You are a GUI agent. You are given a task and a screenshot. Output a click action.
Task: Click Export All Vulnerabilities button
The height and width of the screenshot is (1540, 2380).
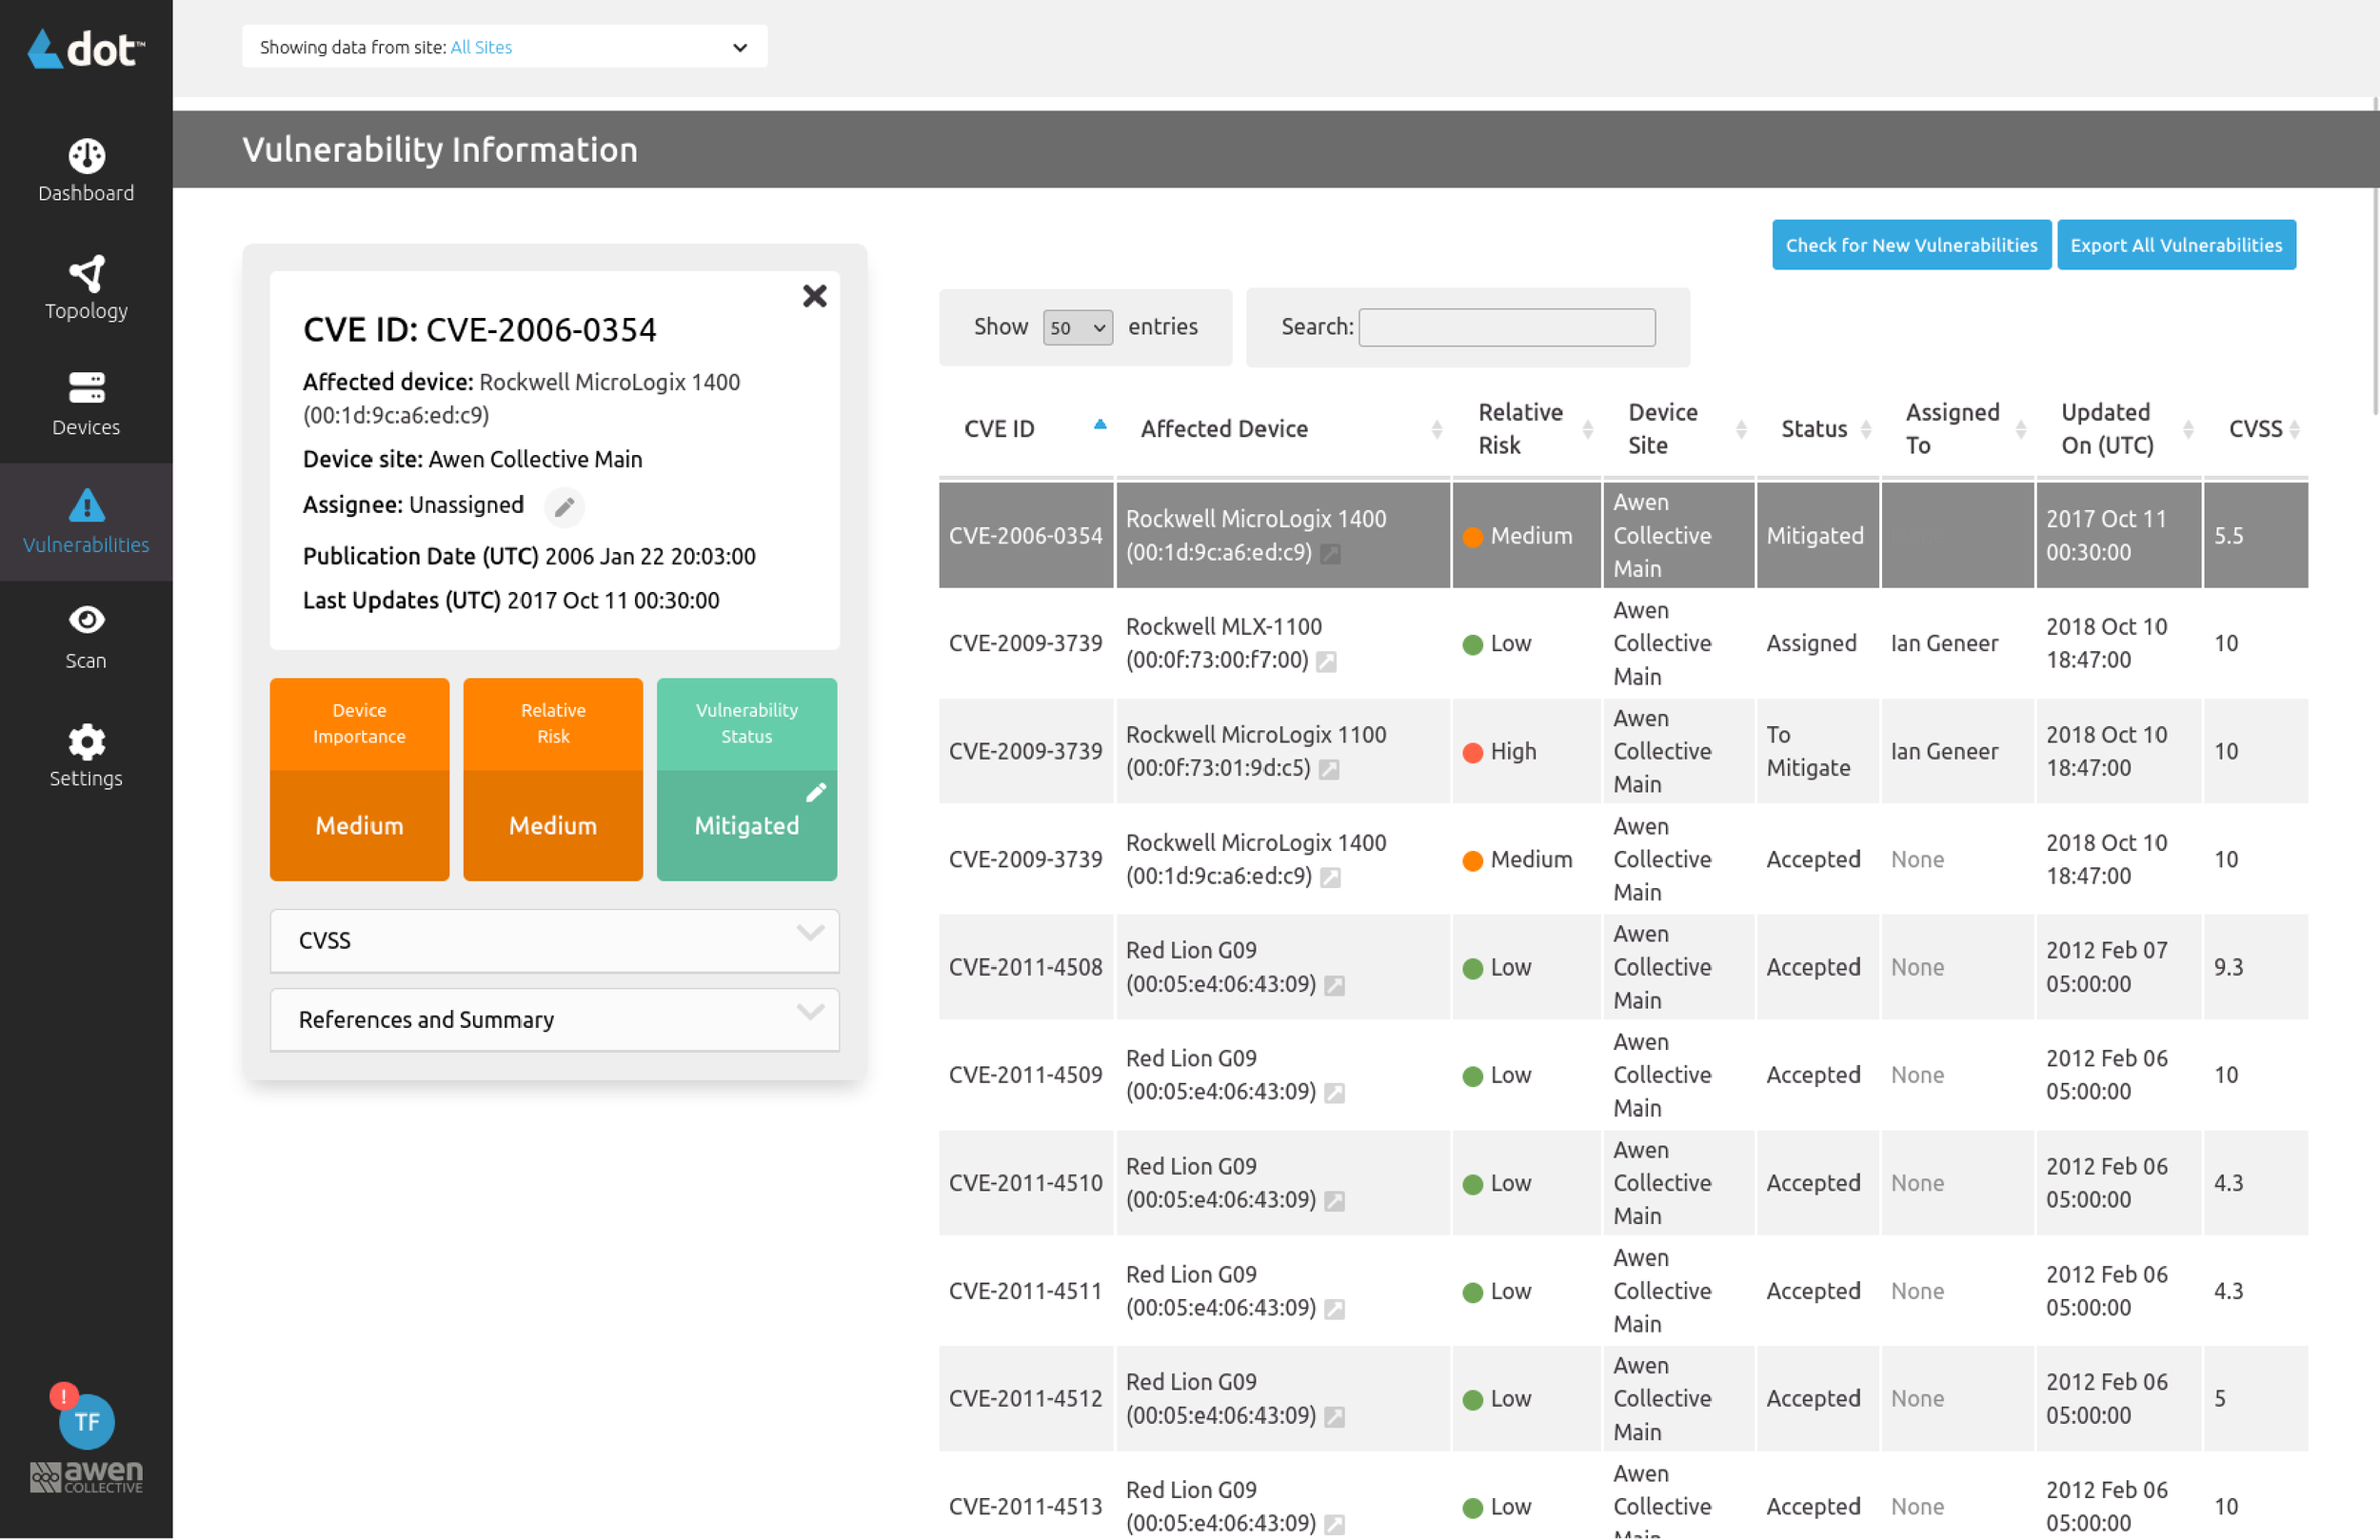(2175, 245)
